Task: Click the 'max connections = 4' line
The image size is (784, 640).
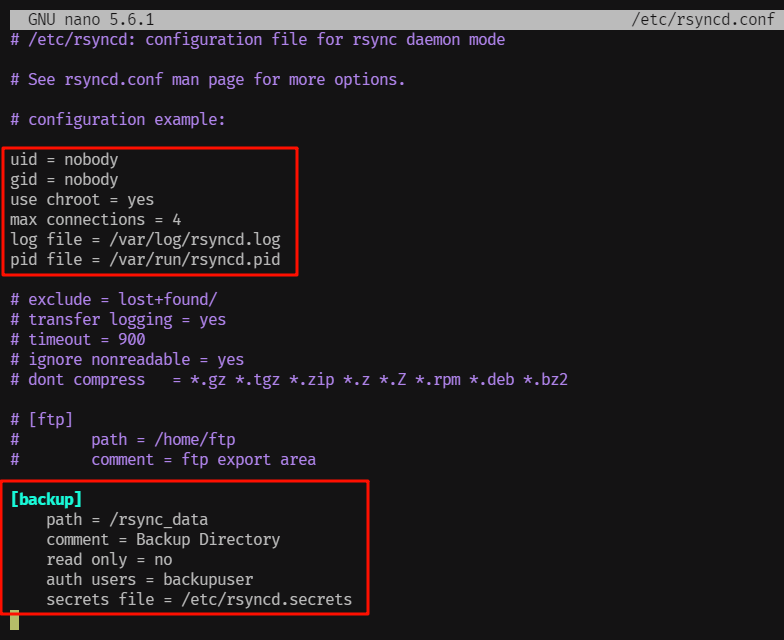Action: [x=95, y=220]
